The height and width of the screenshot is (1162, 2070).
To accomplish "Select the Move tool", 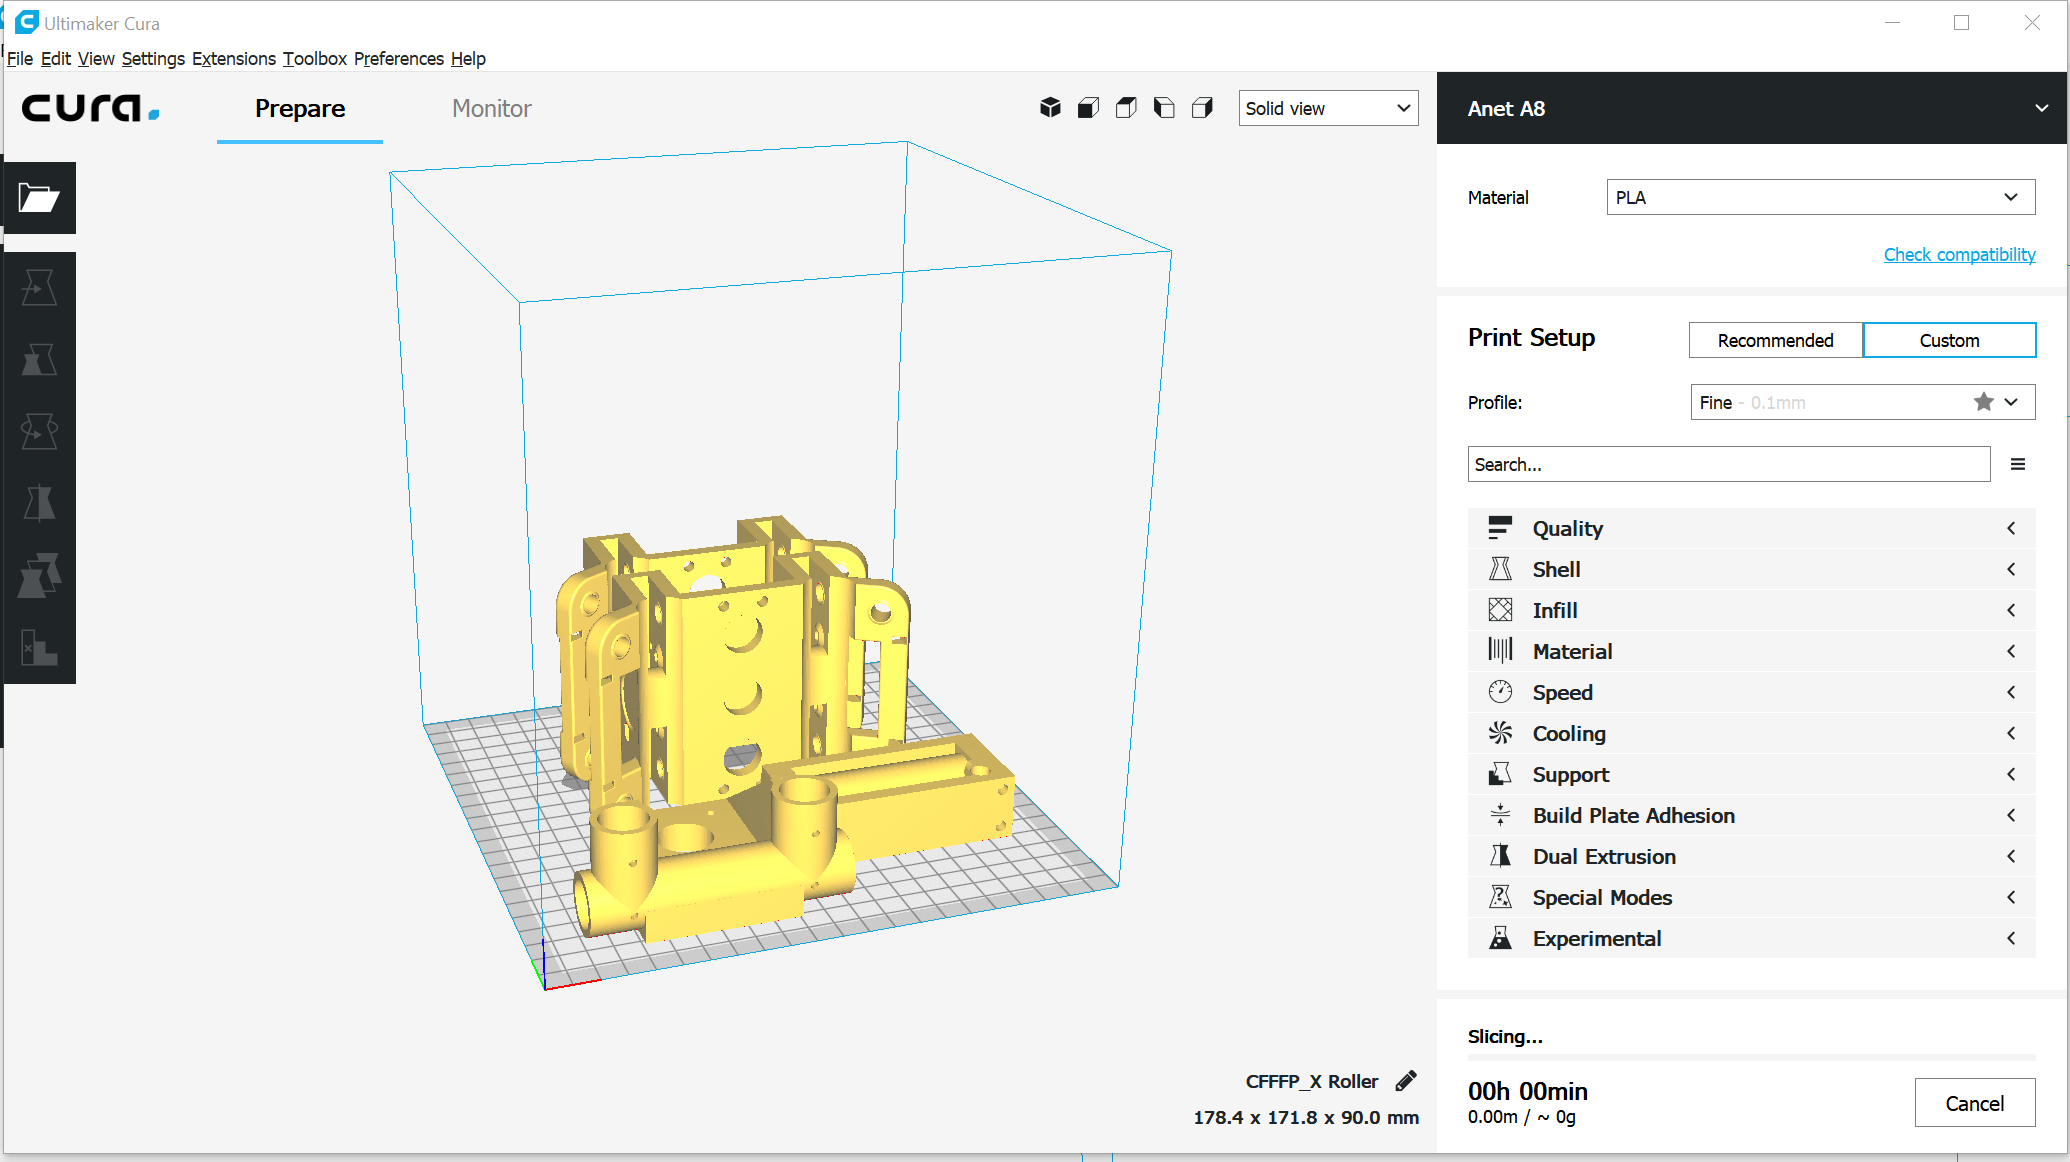I will [x=38, y=285].
